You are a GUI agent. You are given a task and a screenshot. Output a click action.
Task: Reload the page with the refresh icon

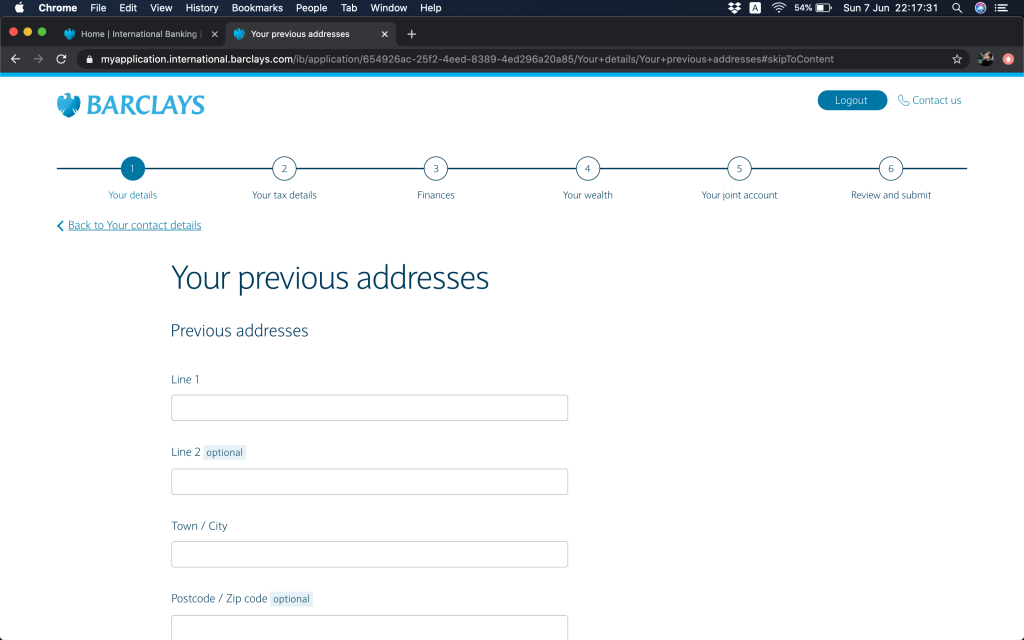click(61, 59)
